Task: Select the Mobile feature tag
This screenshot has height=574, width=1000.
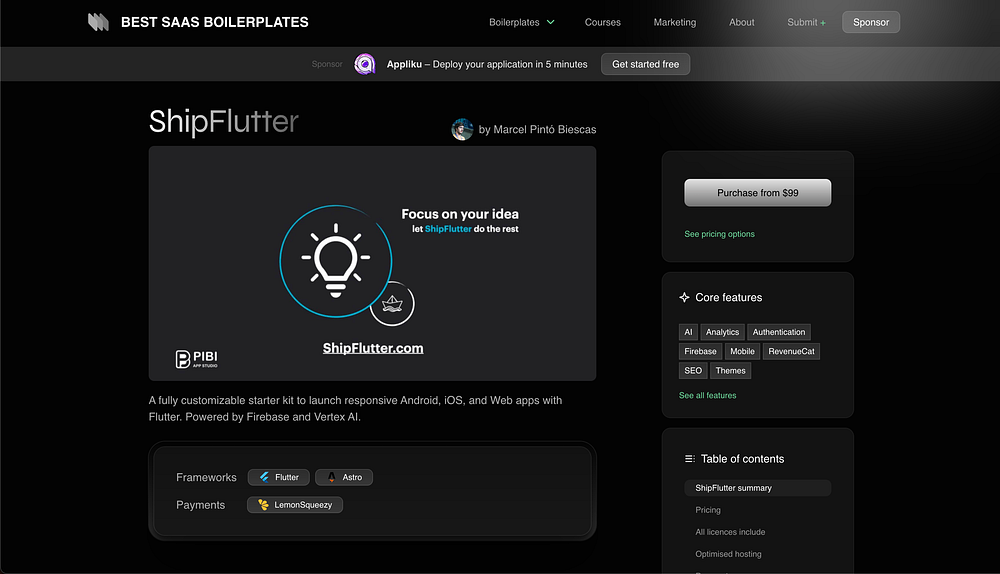Action: click(742, 351)
